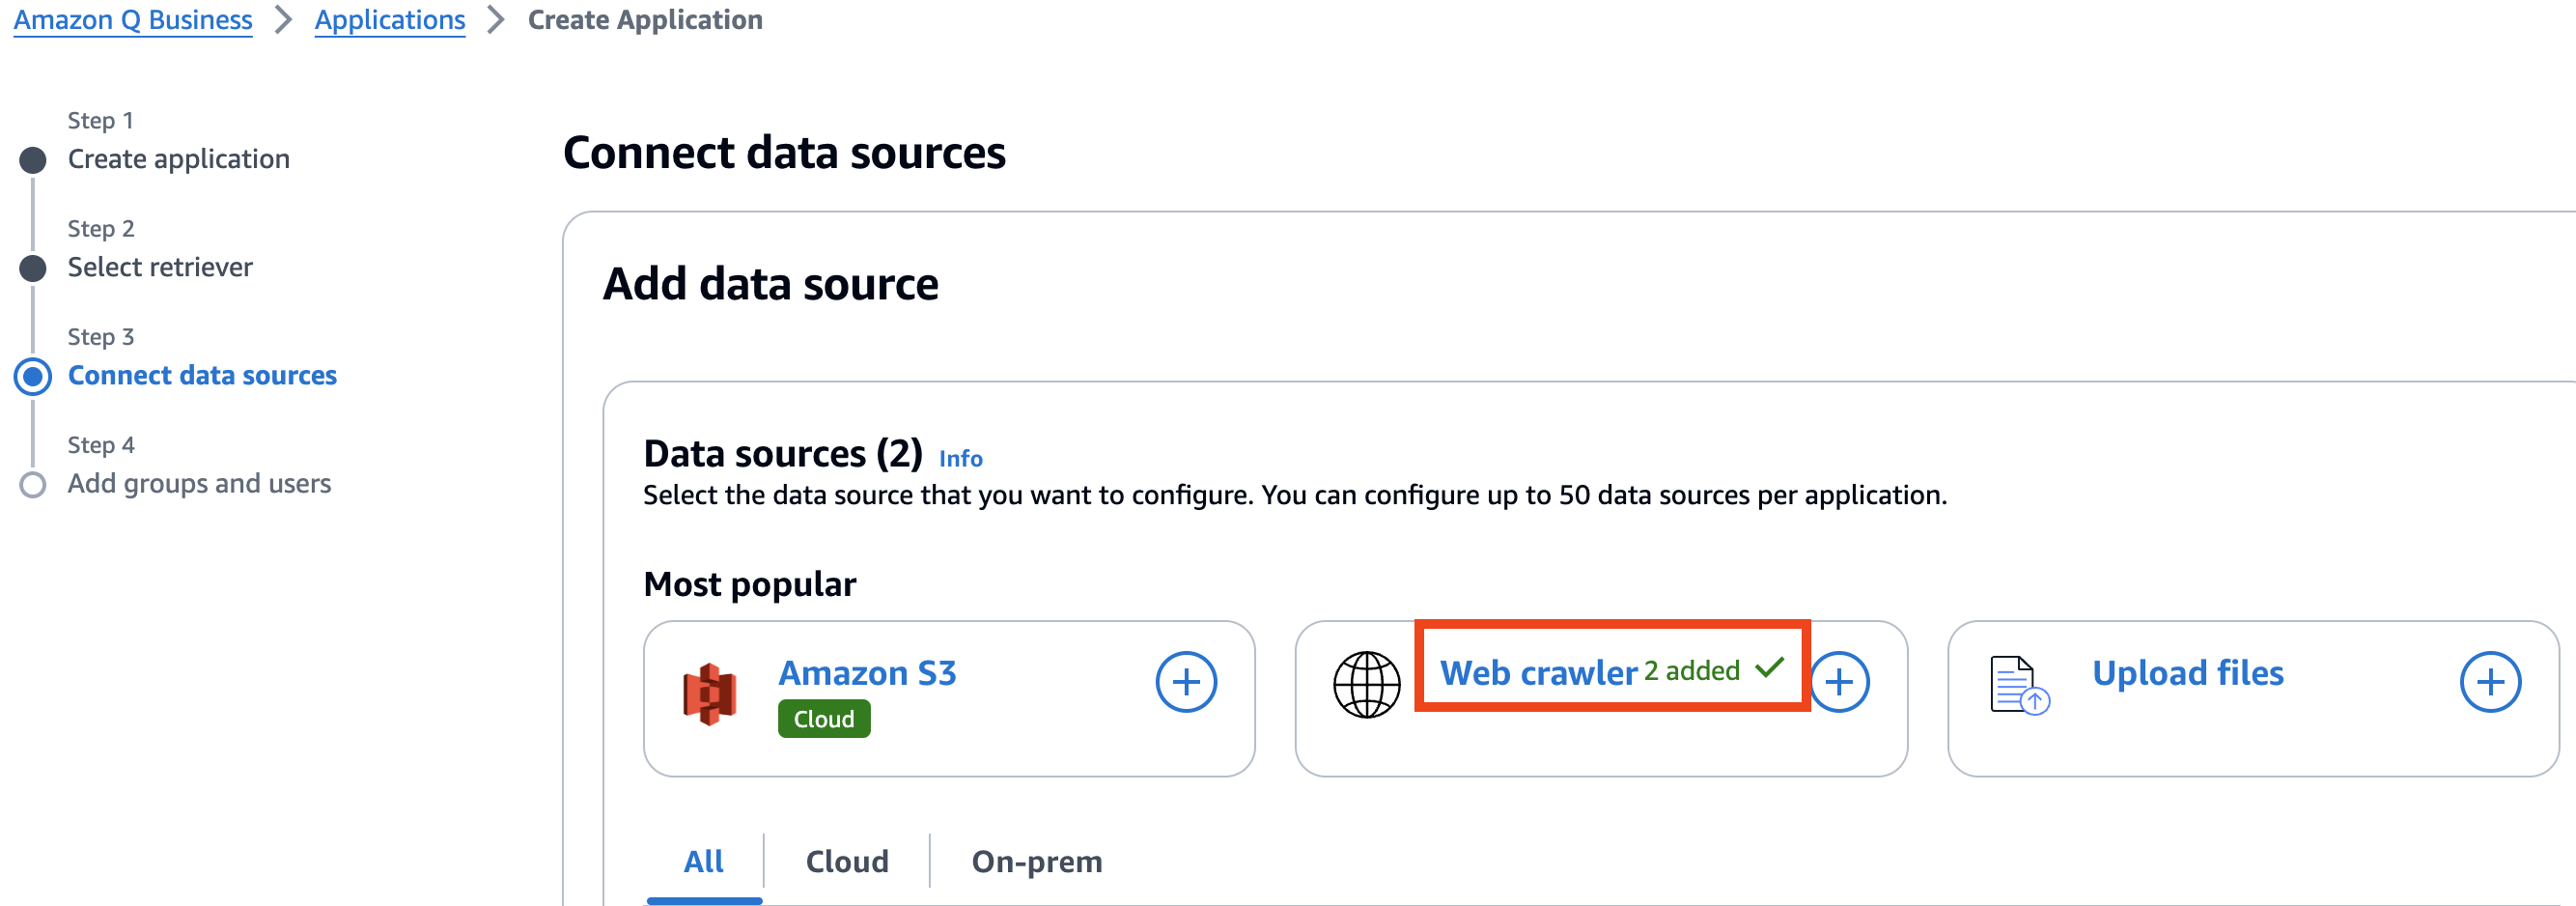
Task: Click the Info link next to Data sources
Action: pos(960,459)
